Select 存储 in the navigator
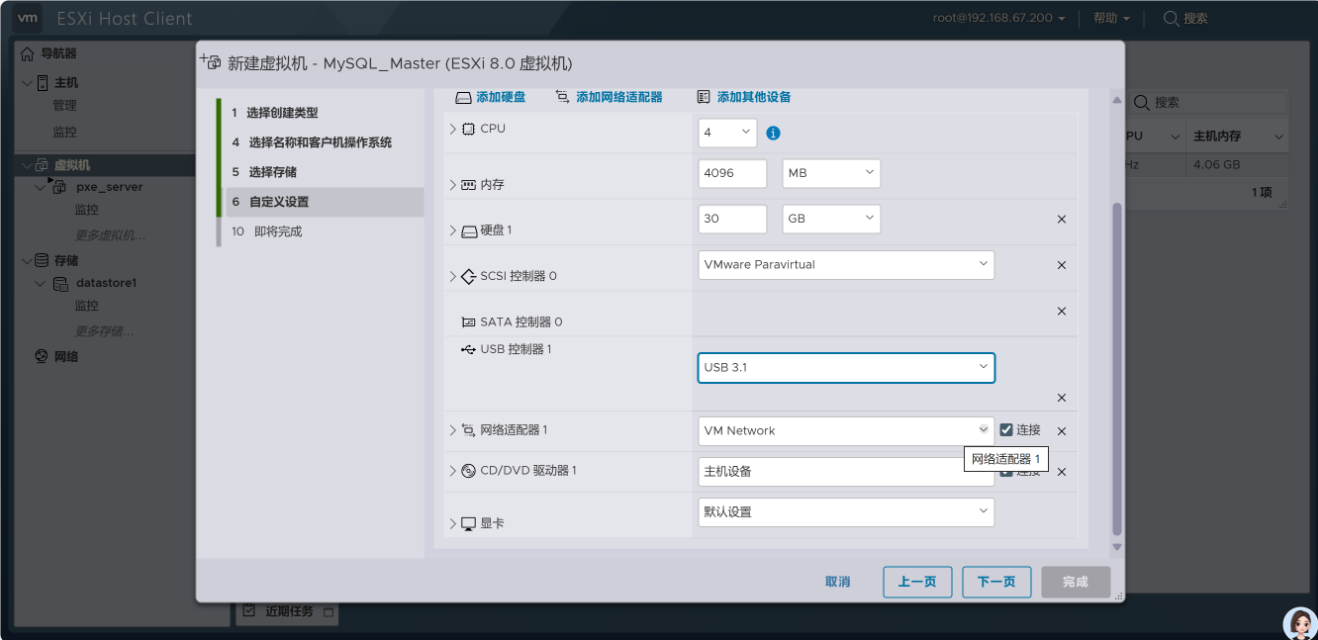Screen dimensions: 1318x640 [x=66, y=260]
